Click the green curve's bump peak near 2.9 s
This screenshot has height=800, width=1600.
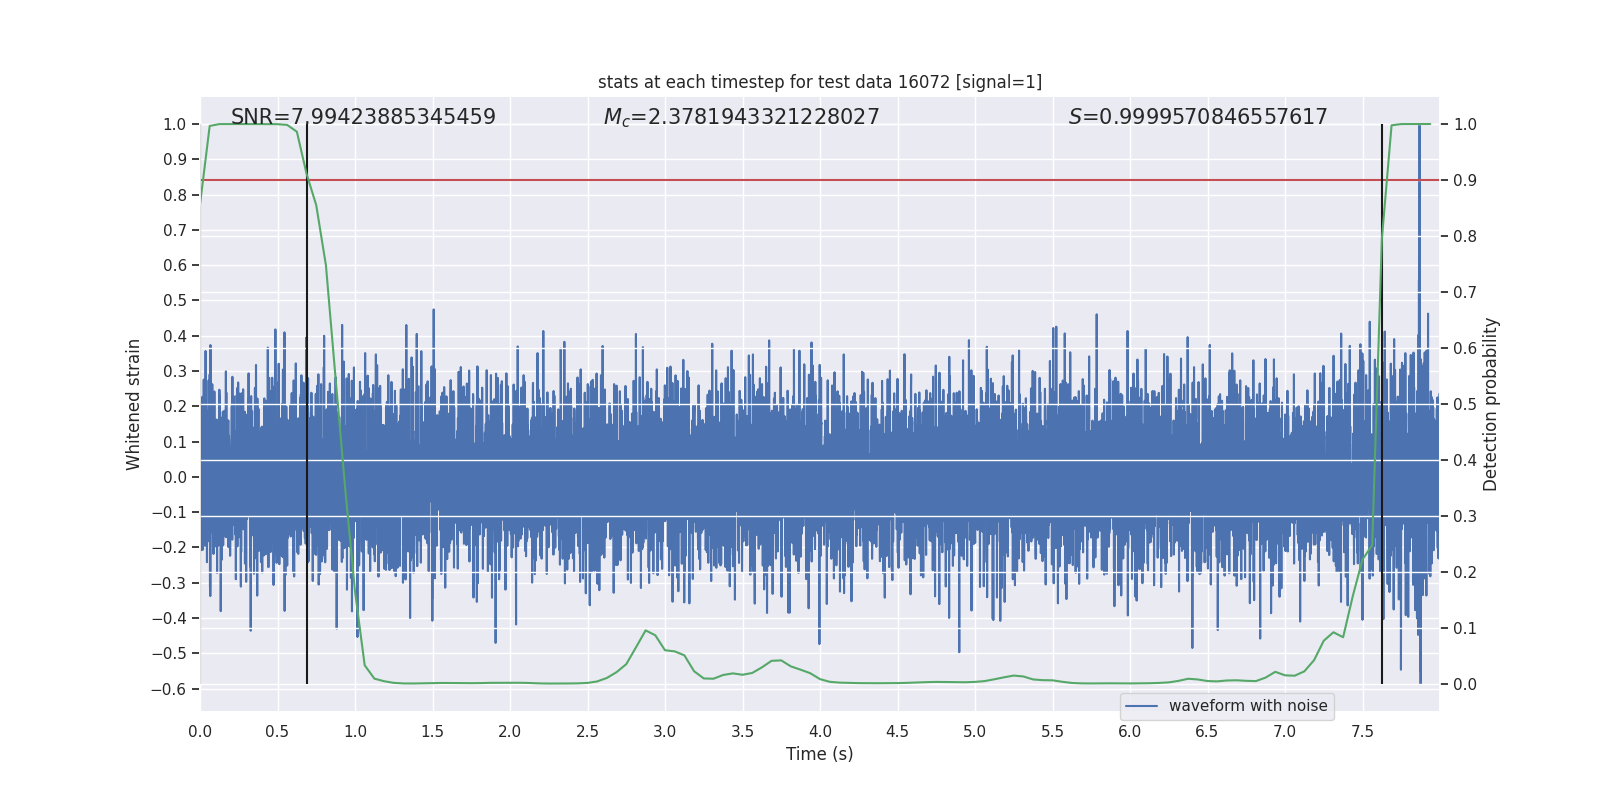click(x=646, y=631)
